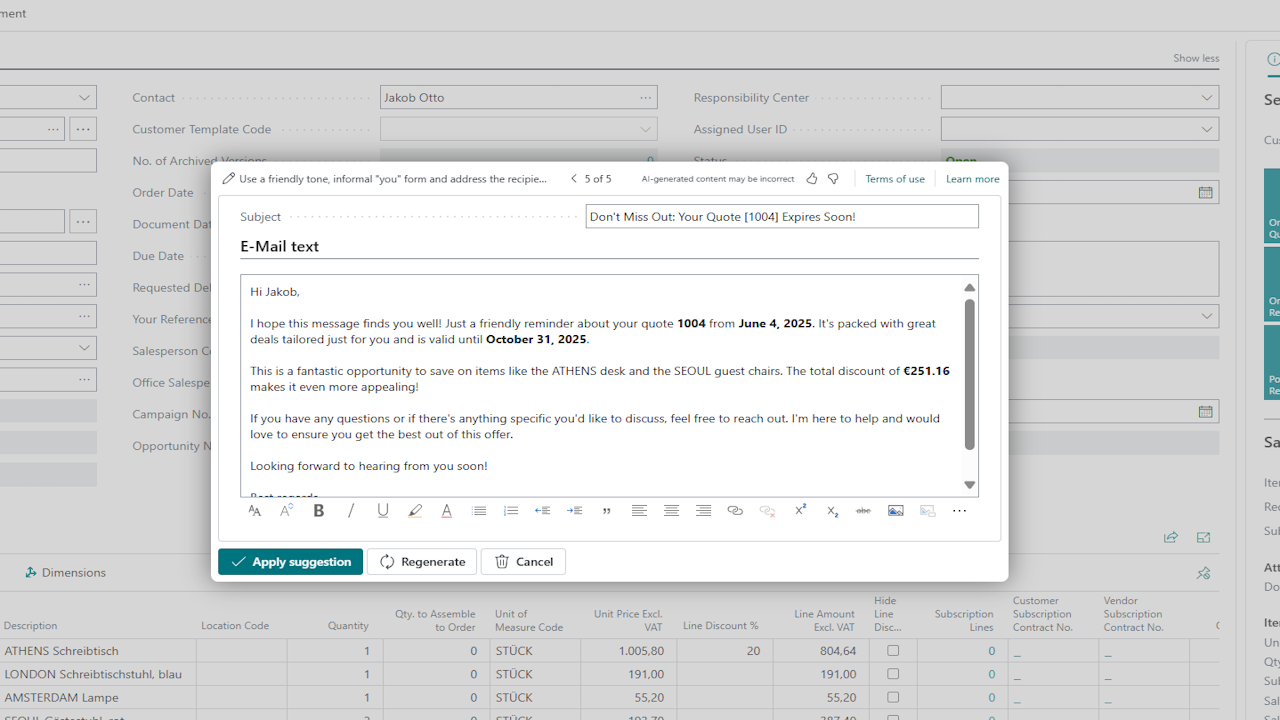The height and width of the screenshot is (720, 1280).
Task: Click the pin icon on the lines toolbar
Action: (1203, 573)
